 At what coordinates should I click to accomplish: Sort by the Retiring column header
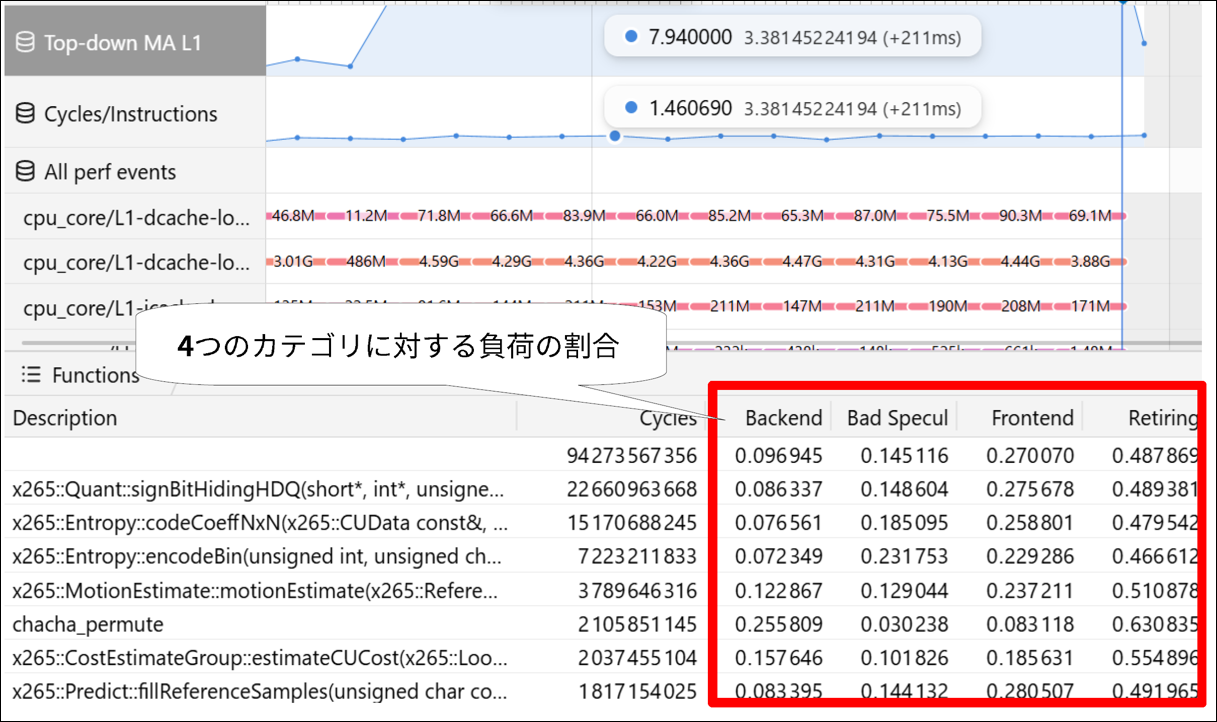[x=1162, y=418]
